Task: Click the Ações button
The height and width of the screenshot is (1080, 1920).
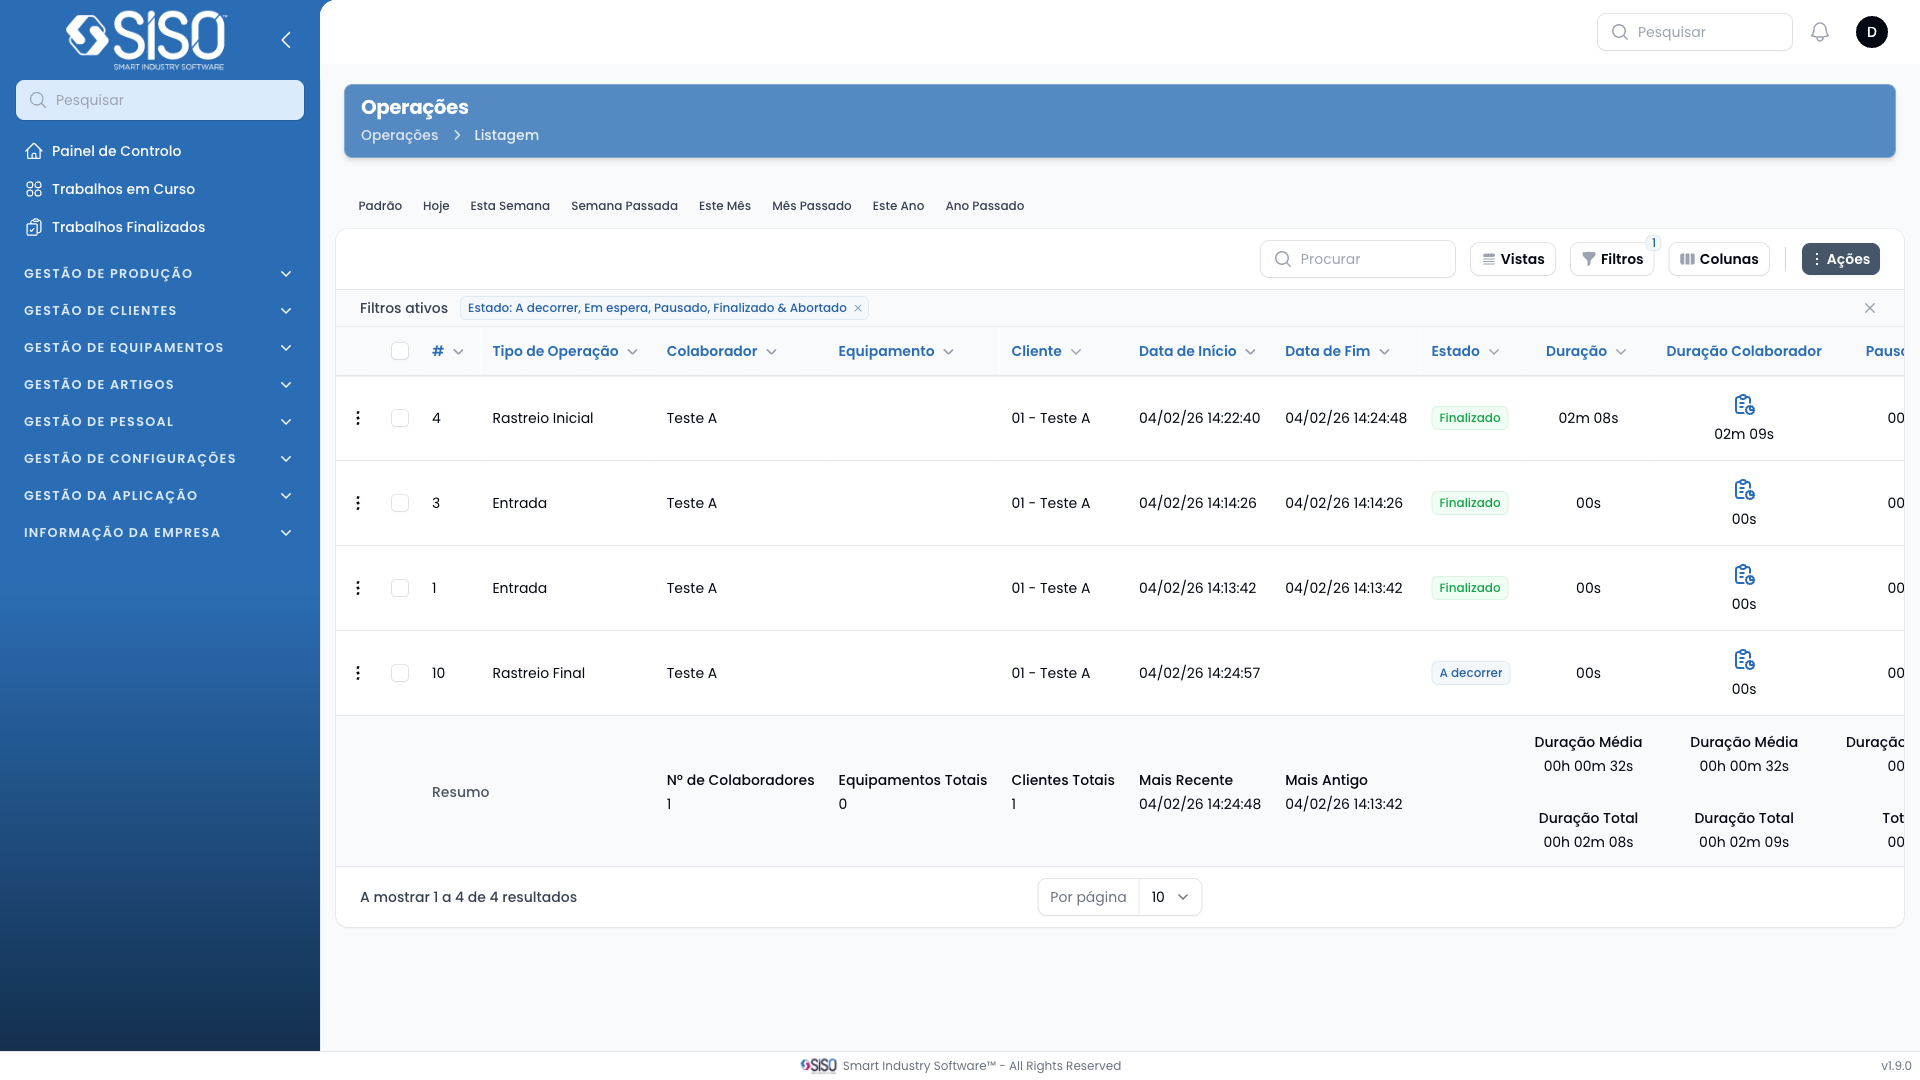Action: tap(1840, 259)
